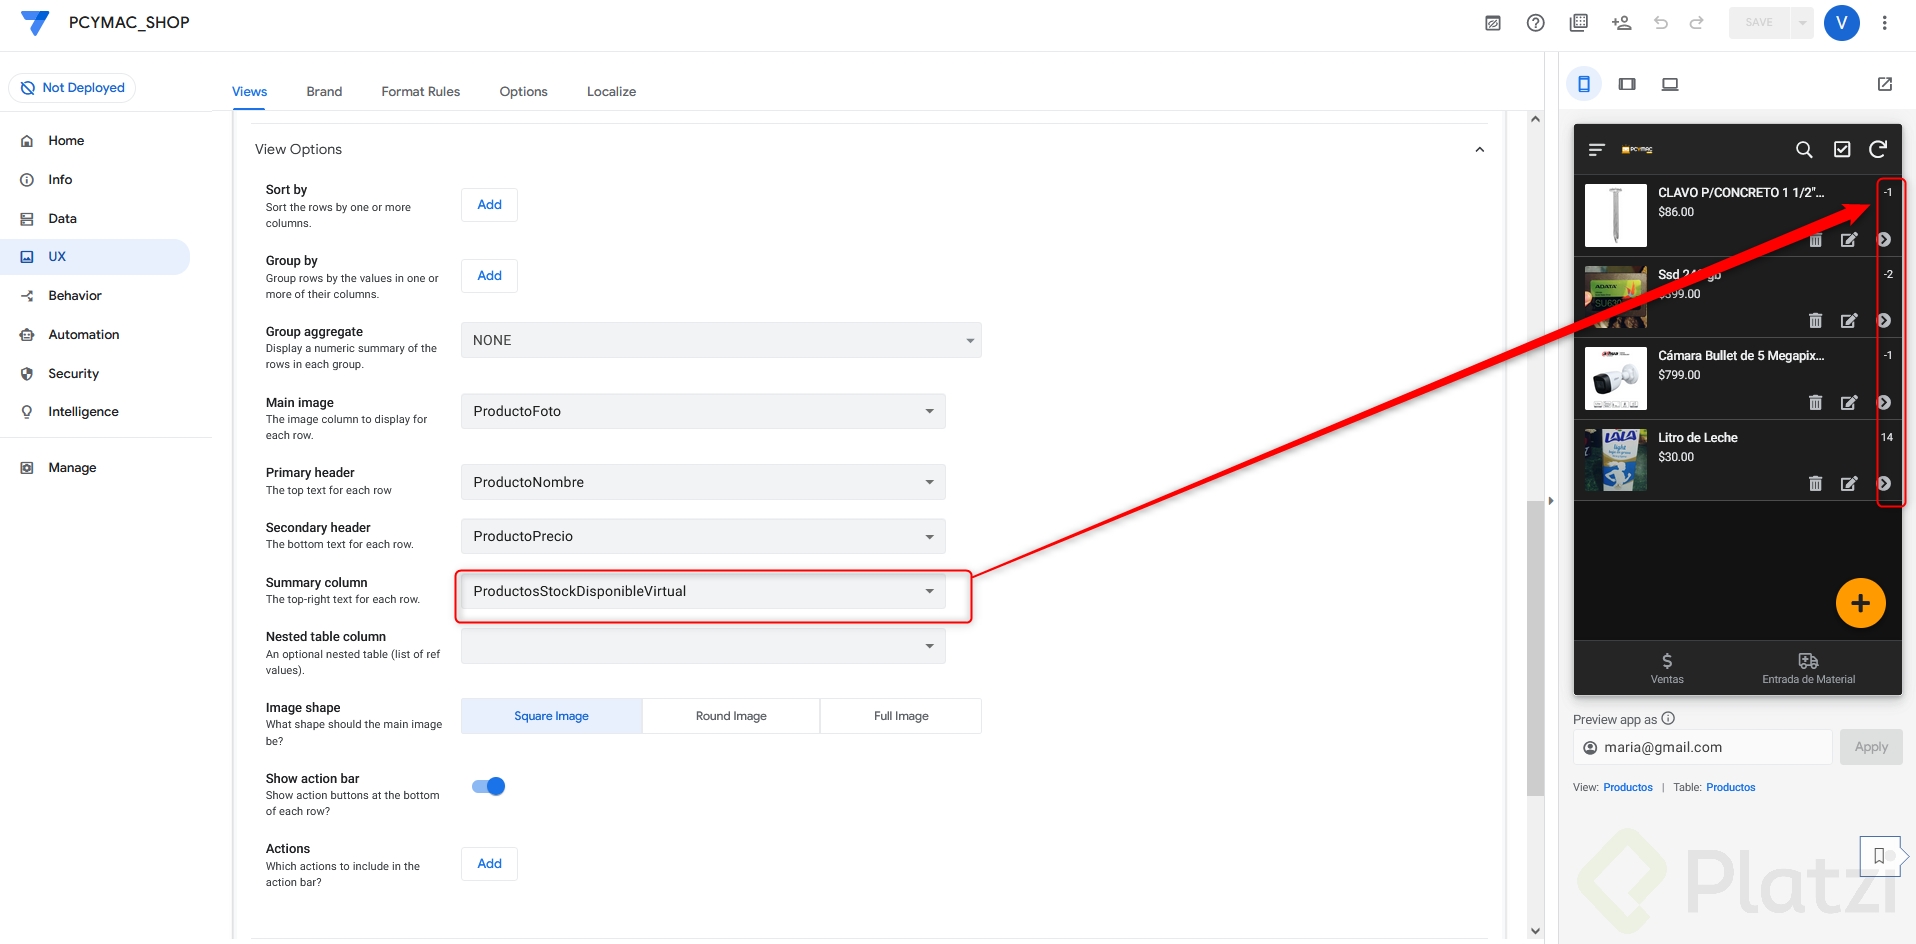This screenshot has height=944, width=1916.
Task: Open the Productos table link
Action: click(x=1730, y=787)
